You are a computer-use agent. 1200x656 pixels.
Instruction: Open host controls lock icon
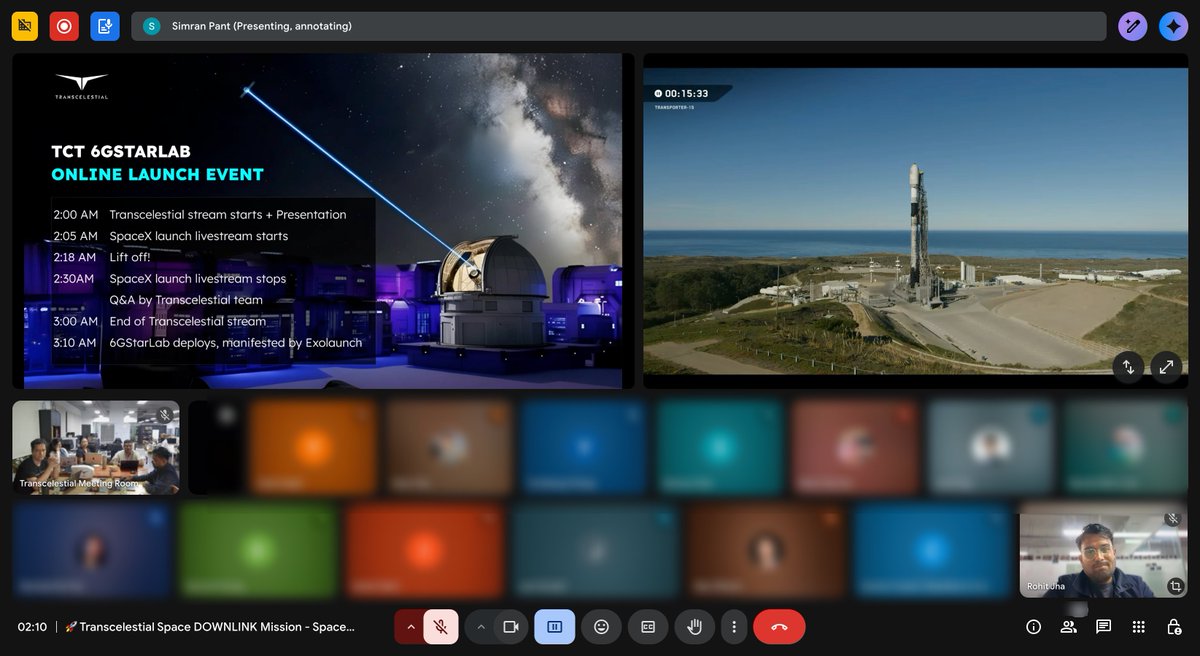pyautogui.click(x=1174, y=627)
